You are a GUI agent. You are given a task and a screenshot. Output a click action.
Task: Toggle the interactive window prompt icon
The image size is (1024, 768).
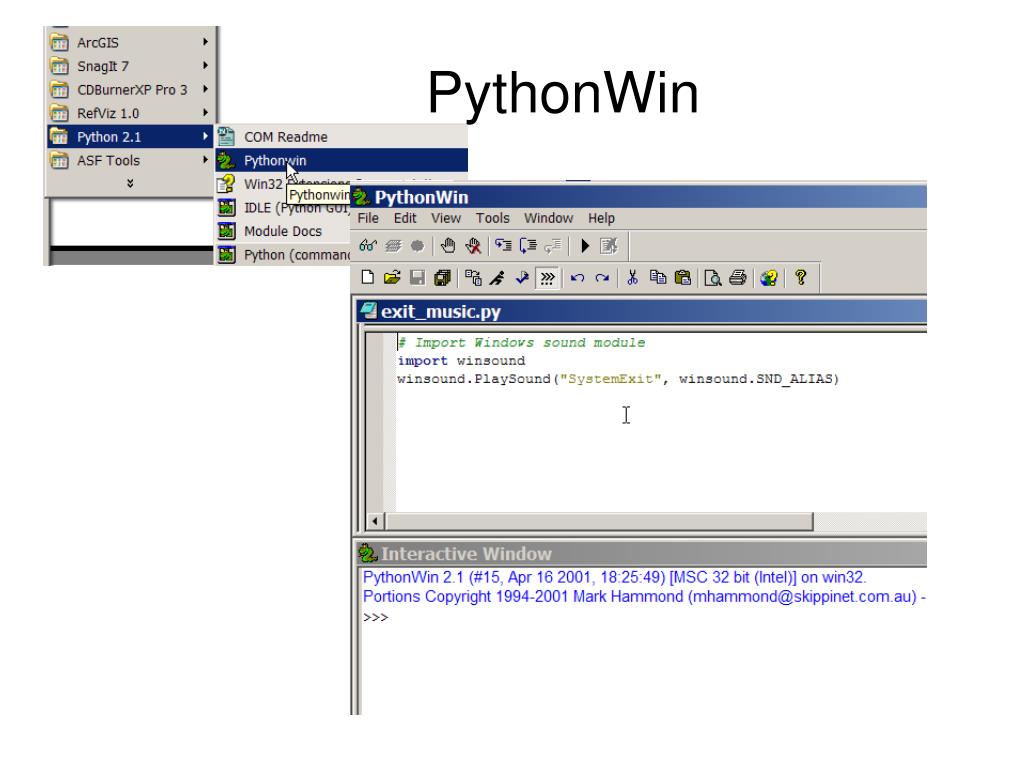(547, 278)
